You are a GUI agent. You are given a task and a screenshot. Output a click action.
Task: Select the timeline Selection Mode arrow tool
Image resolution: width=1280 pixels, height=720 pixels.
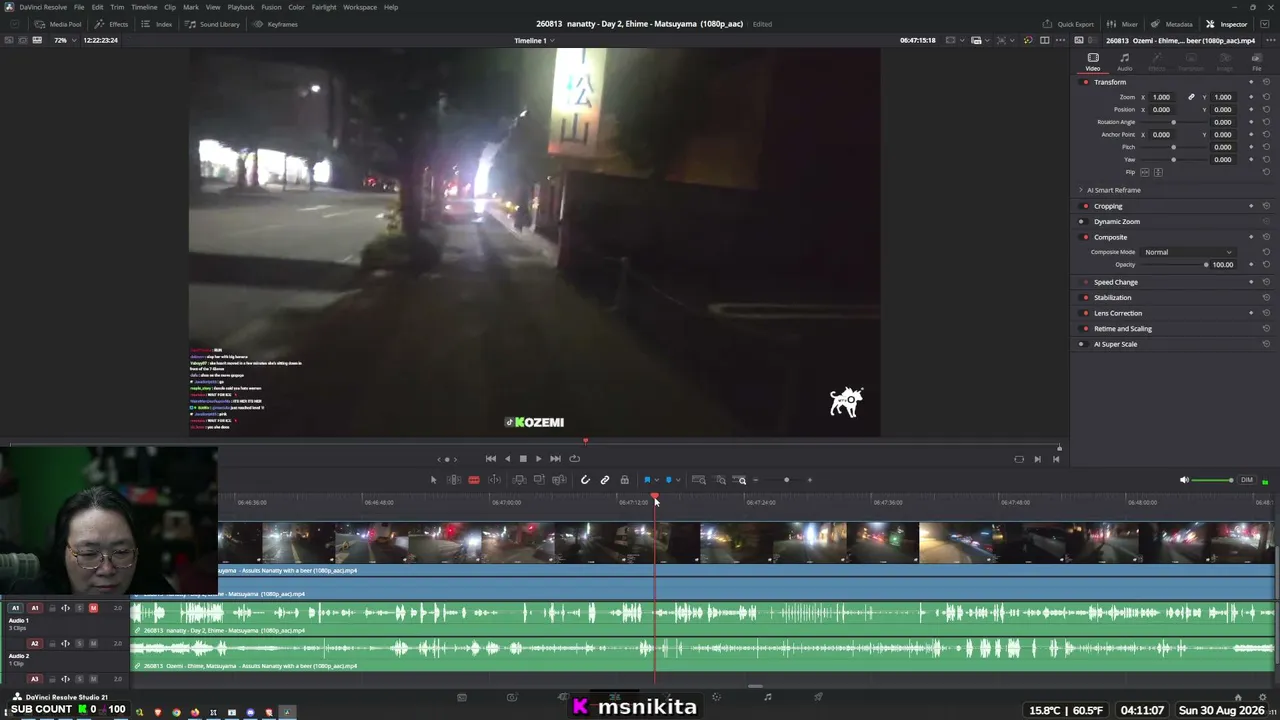coord(433,480)
